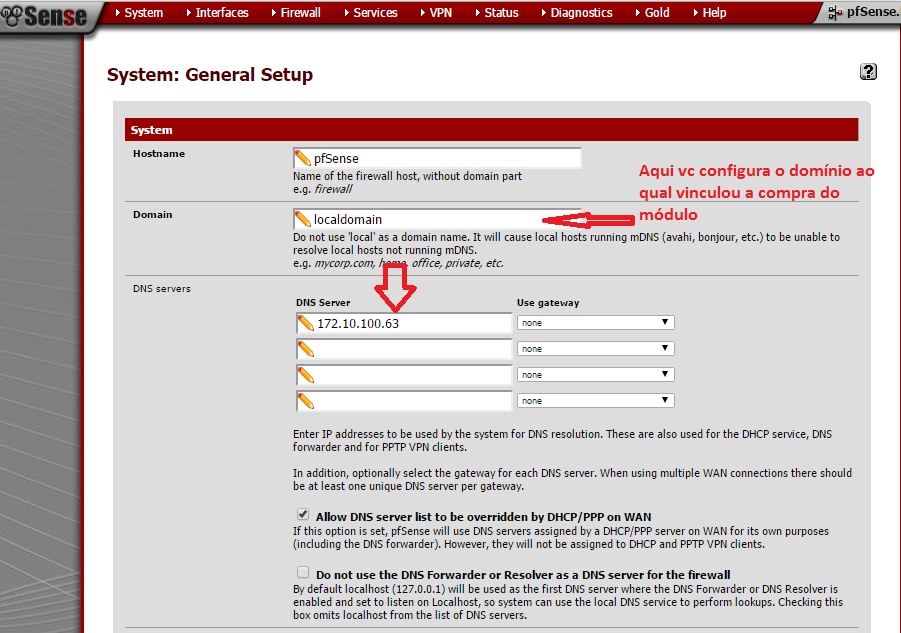Uncheck Allow DNS server list override option
Screen dimensions: 901x633
[x=303, y=513]
